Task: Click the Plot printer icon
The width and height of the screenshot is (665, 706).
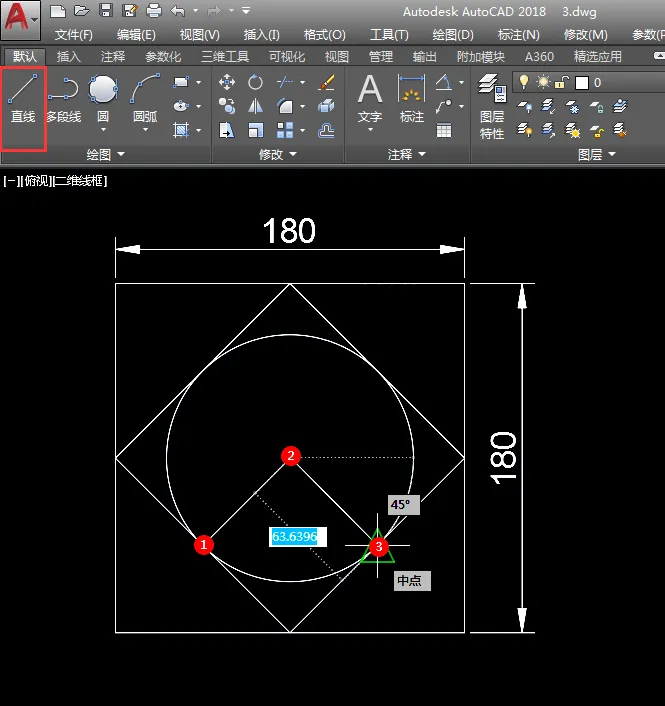Action: tap(154, 11)
